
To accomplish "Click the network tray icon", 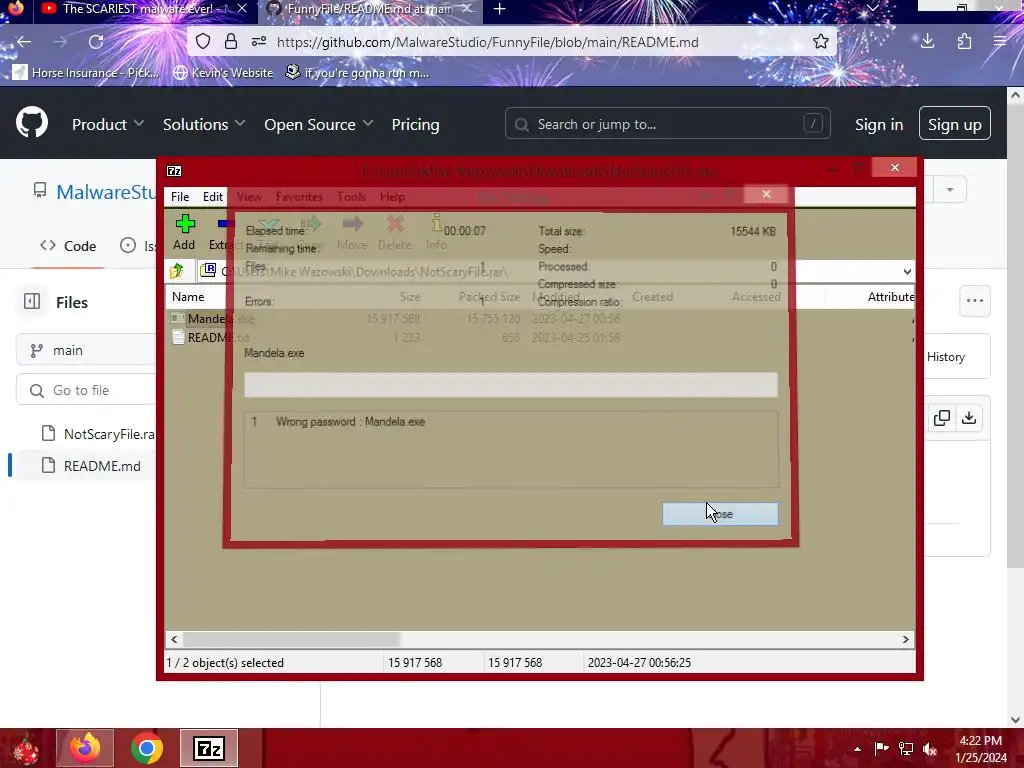I will (906, 748).
